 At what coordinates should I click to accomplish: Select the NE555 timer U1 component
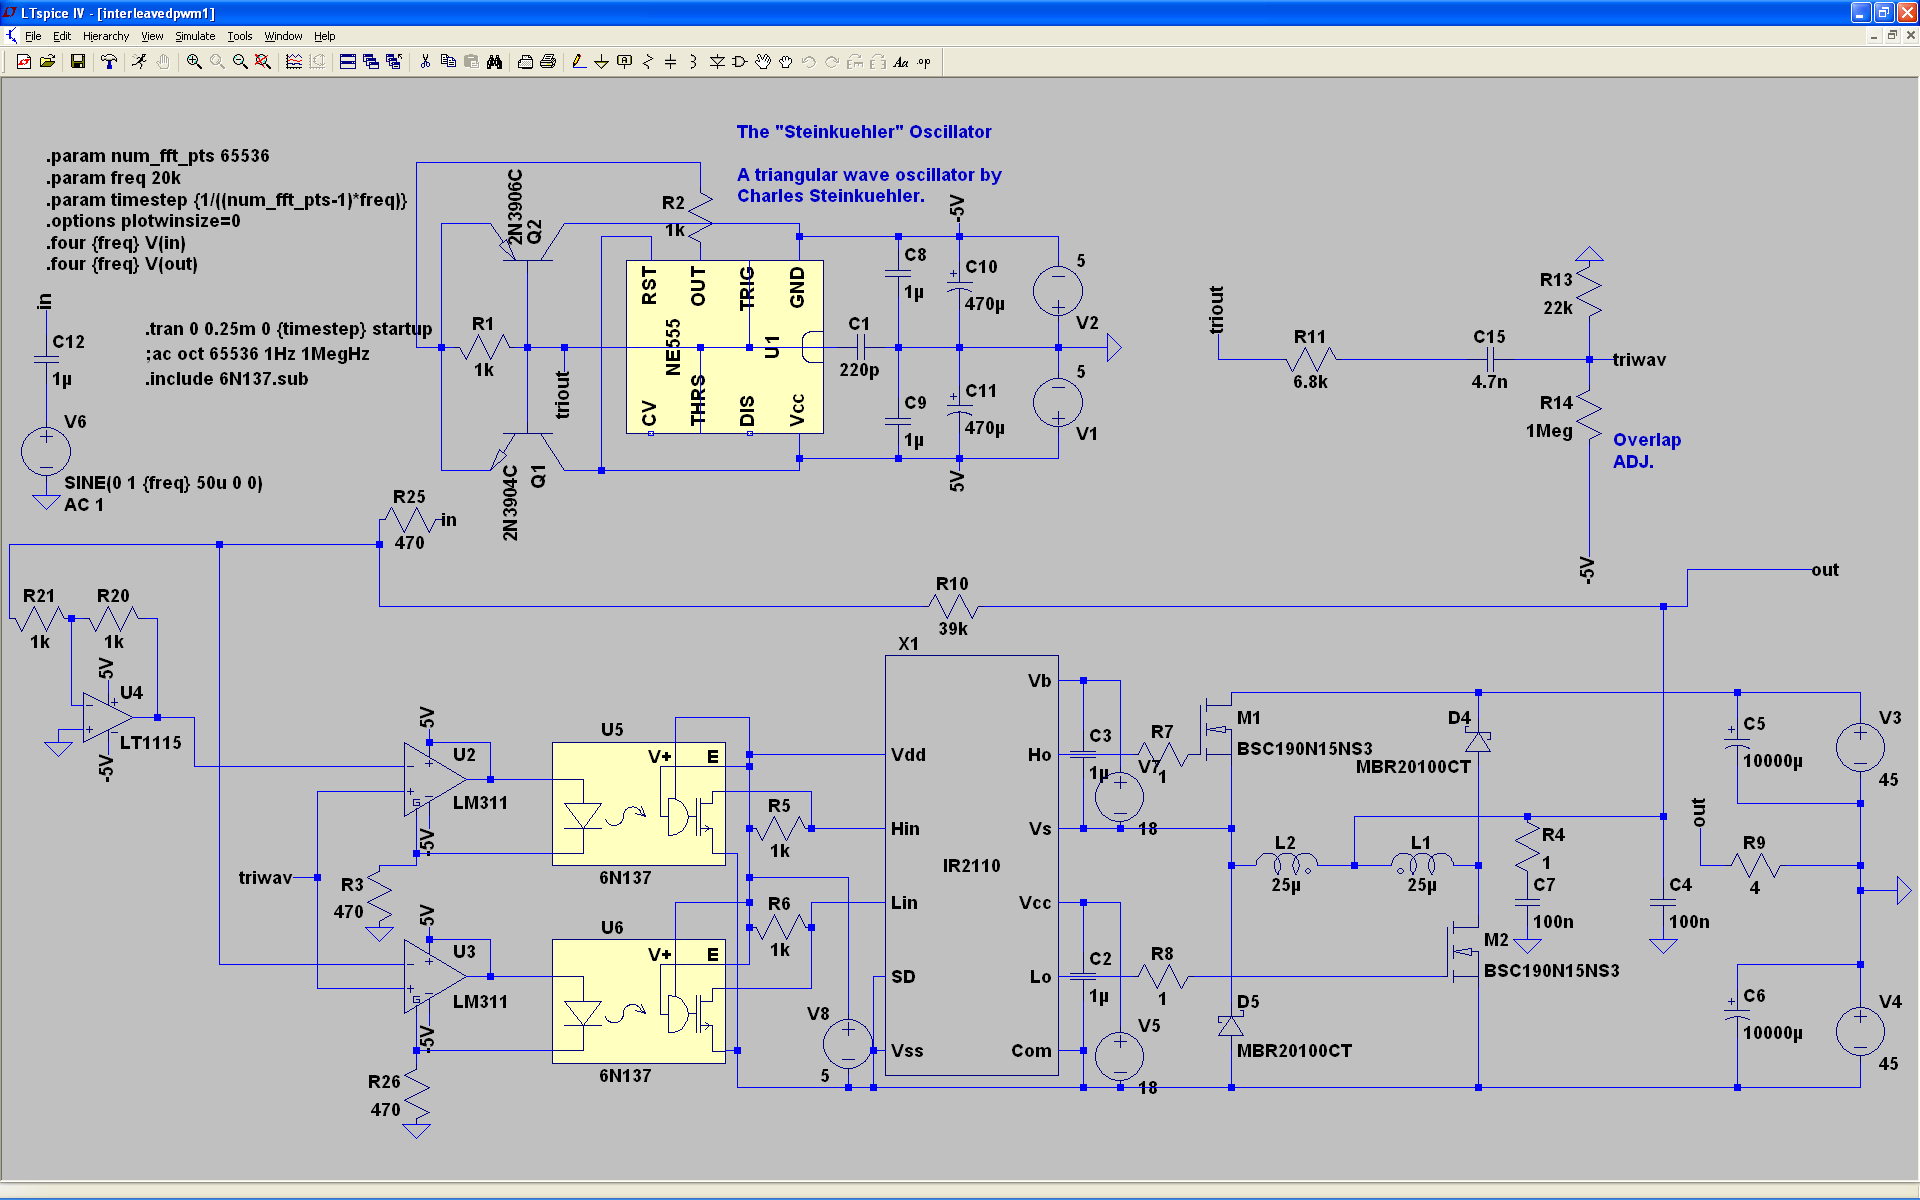tap(725, 347)
